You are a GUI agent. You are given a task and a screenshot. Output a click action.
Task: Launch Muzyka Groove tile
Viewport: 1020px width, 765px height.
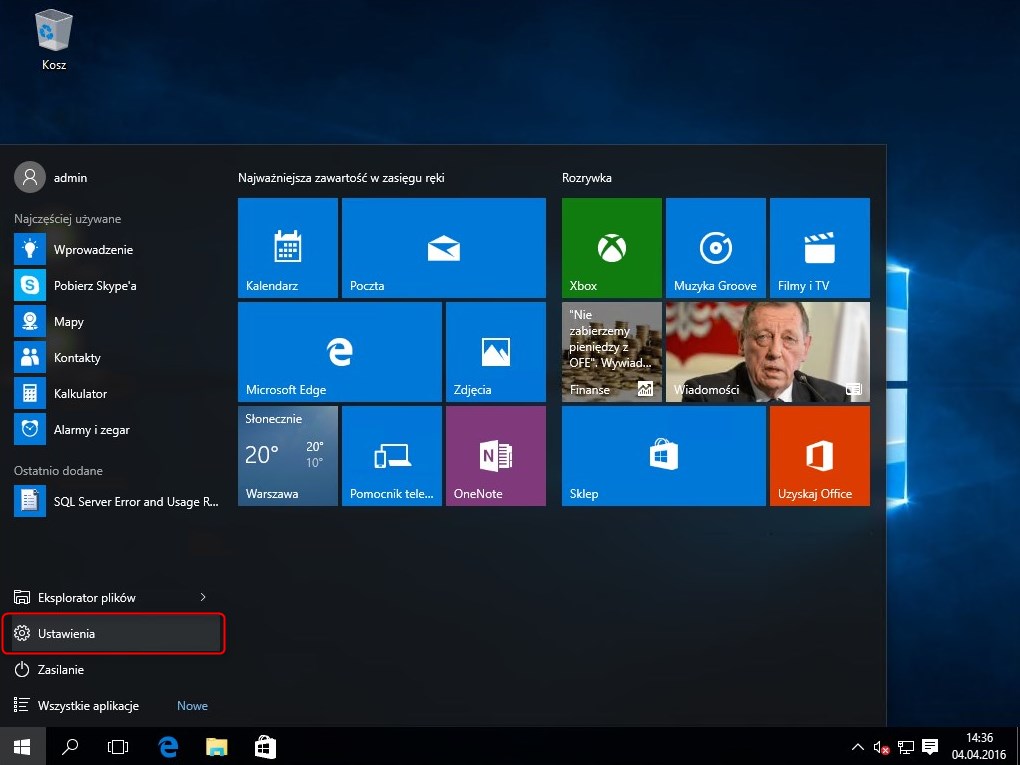[715, 248]
